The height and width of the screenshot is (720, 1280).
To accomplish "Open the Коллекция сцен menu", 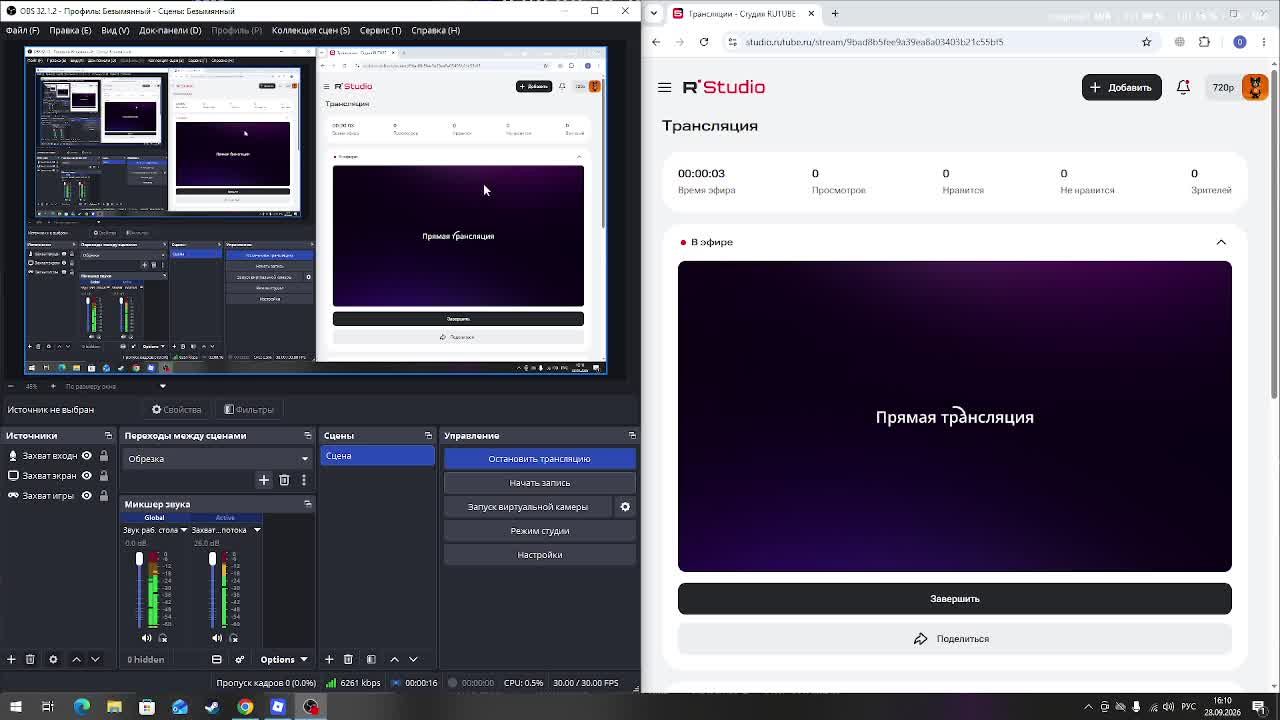I will 310,30.
